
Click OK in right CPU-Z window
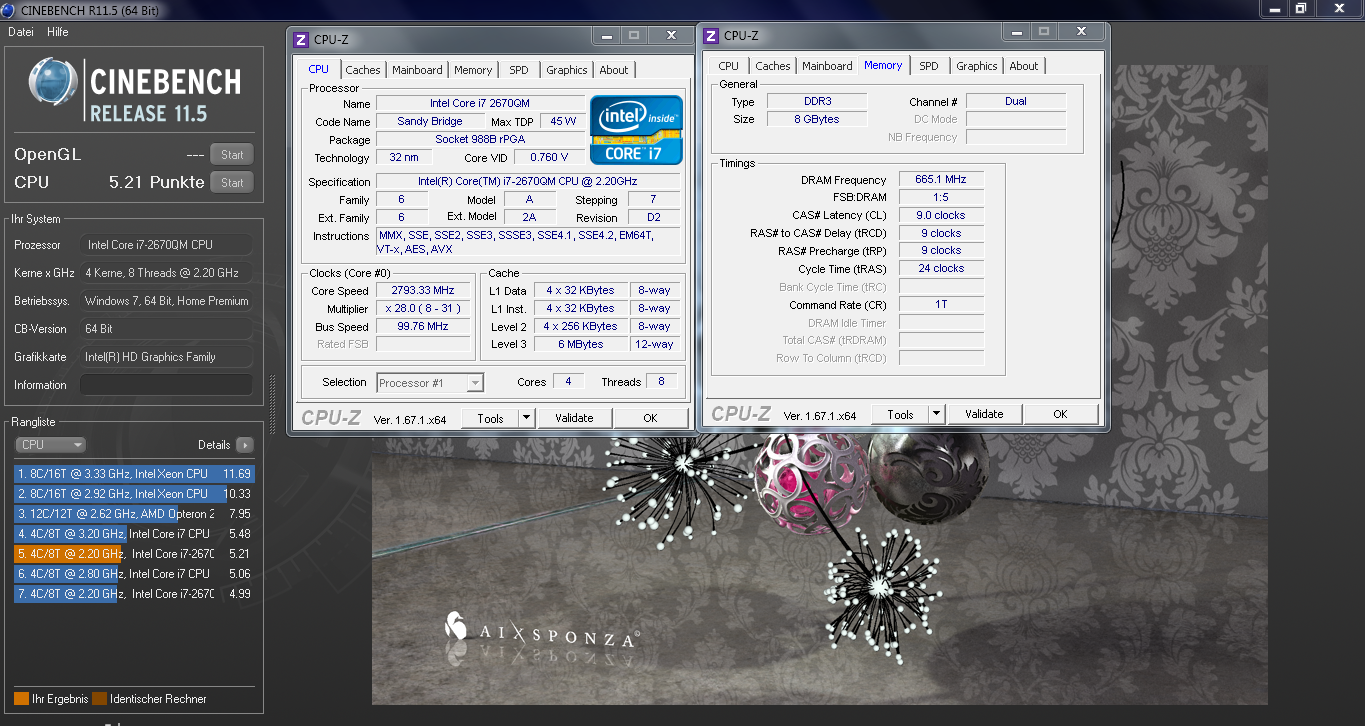pyautogui.click(x=1060, y=414)
